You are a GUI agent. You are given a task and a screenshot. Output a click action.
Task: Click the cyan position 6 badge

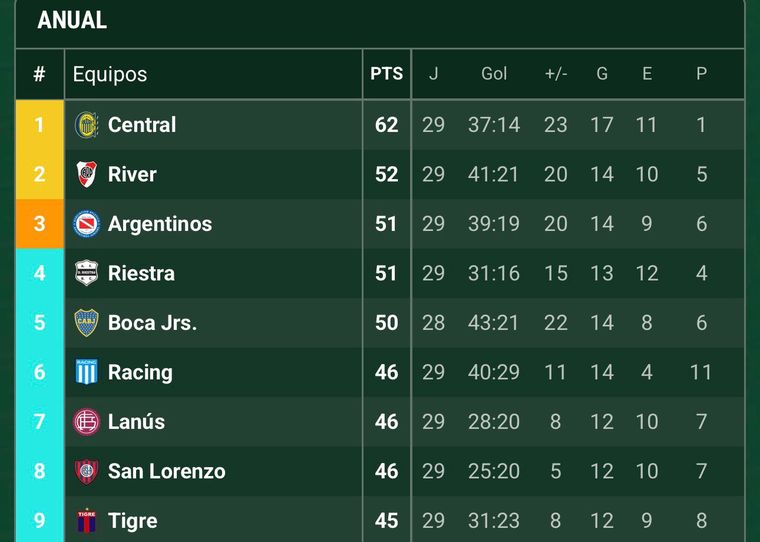[40, 372]
